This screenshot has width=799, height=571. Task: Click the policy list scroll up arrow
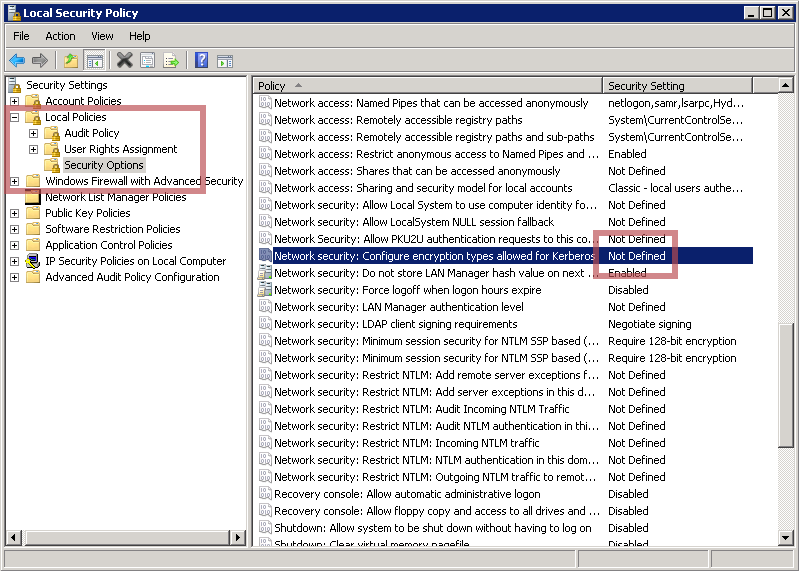click(786, 86)
